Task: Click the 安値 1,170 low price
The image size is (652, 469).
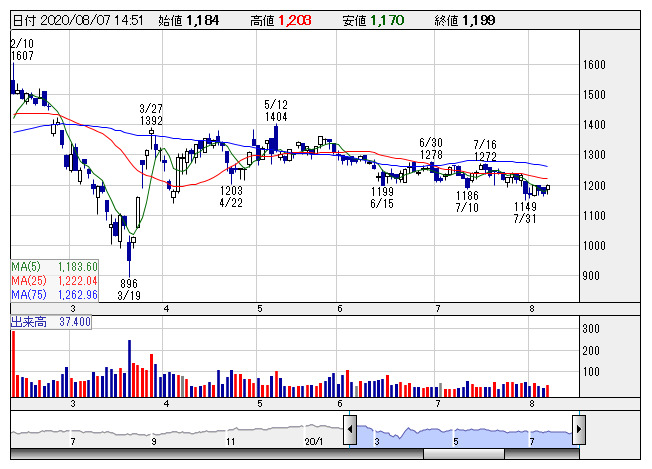Action: [373, 20]
